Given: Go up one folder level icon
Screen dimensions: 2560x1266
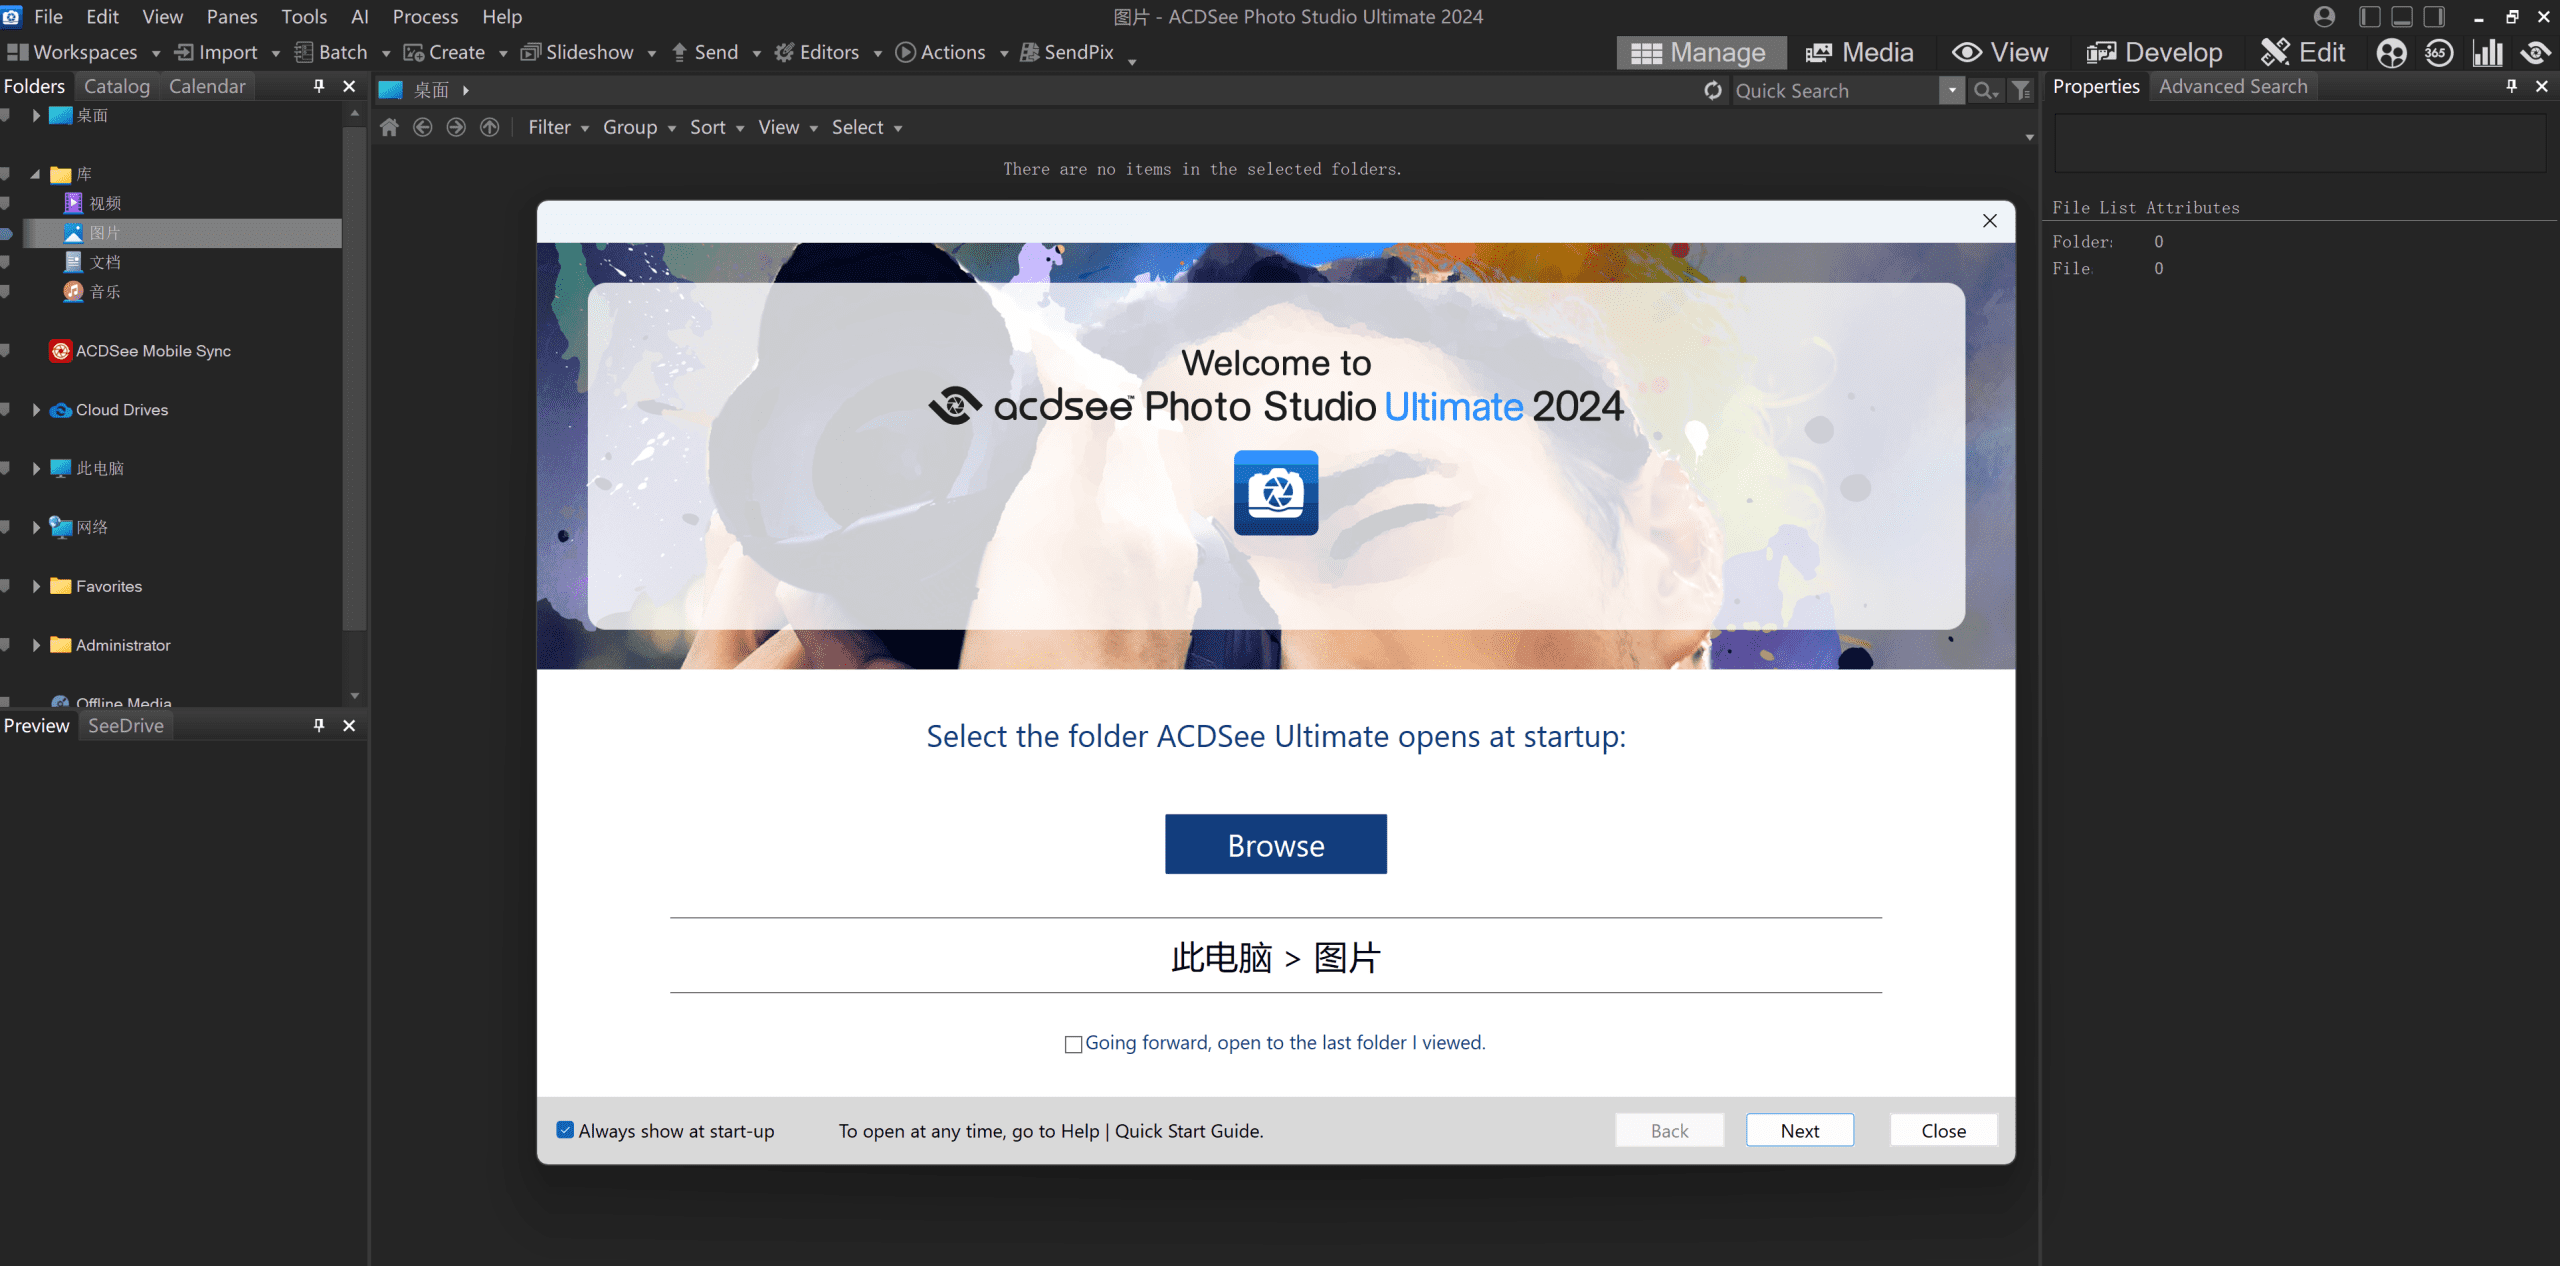Looking at the screenshot, I should click(489, 127).
